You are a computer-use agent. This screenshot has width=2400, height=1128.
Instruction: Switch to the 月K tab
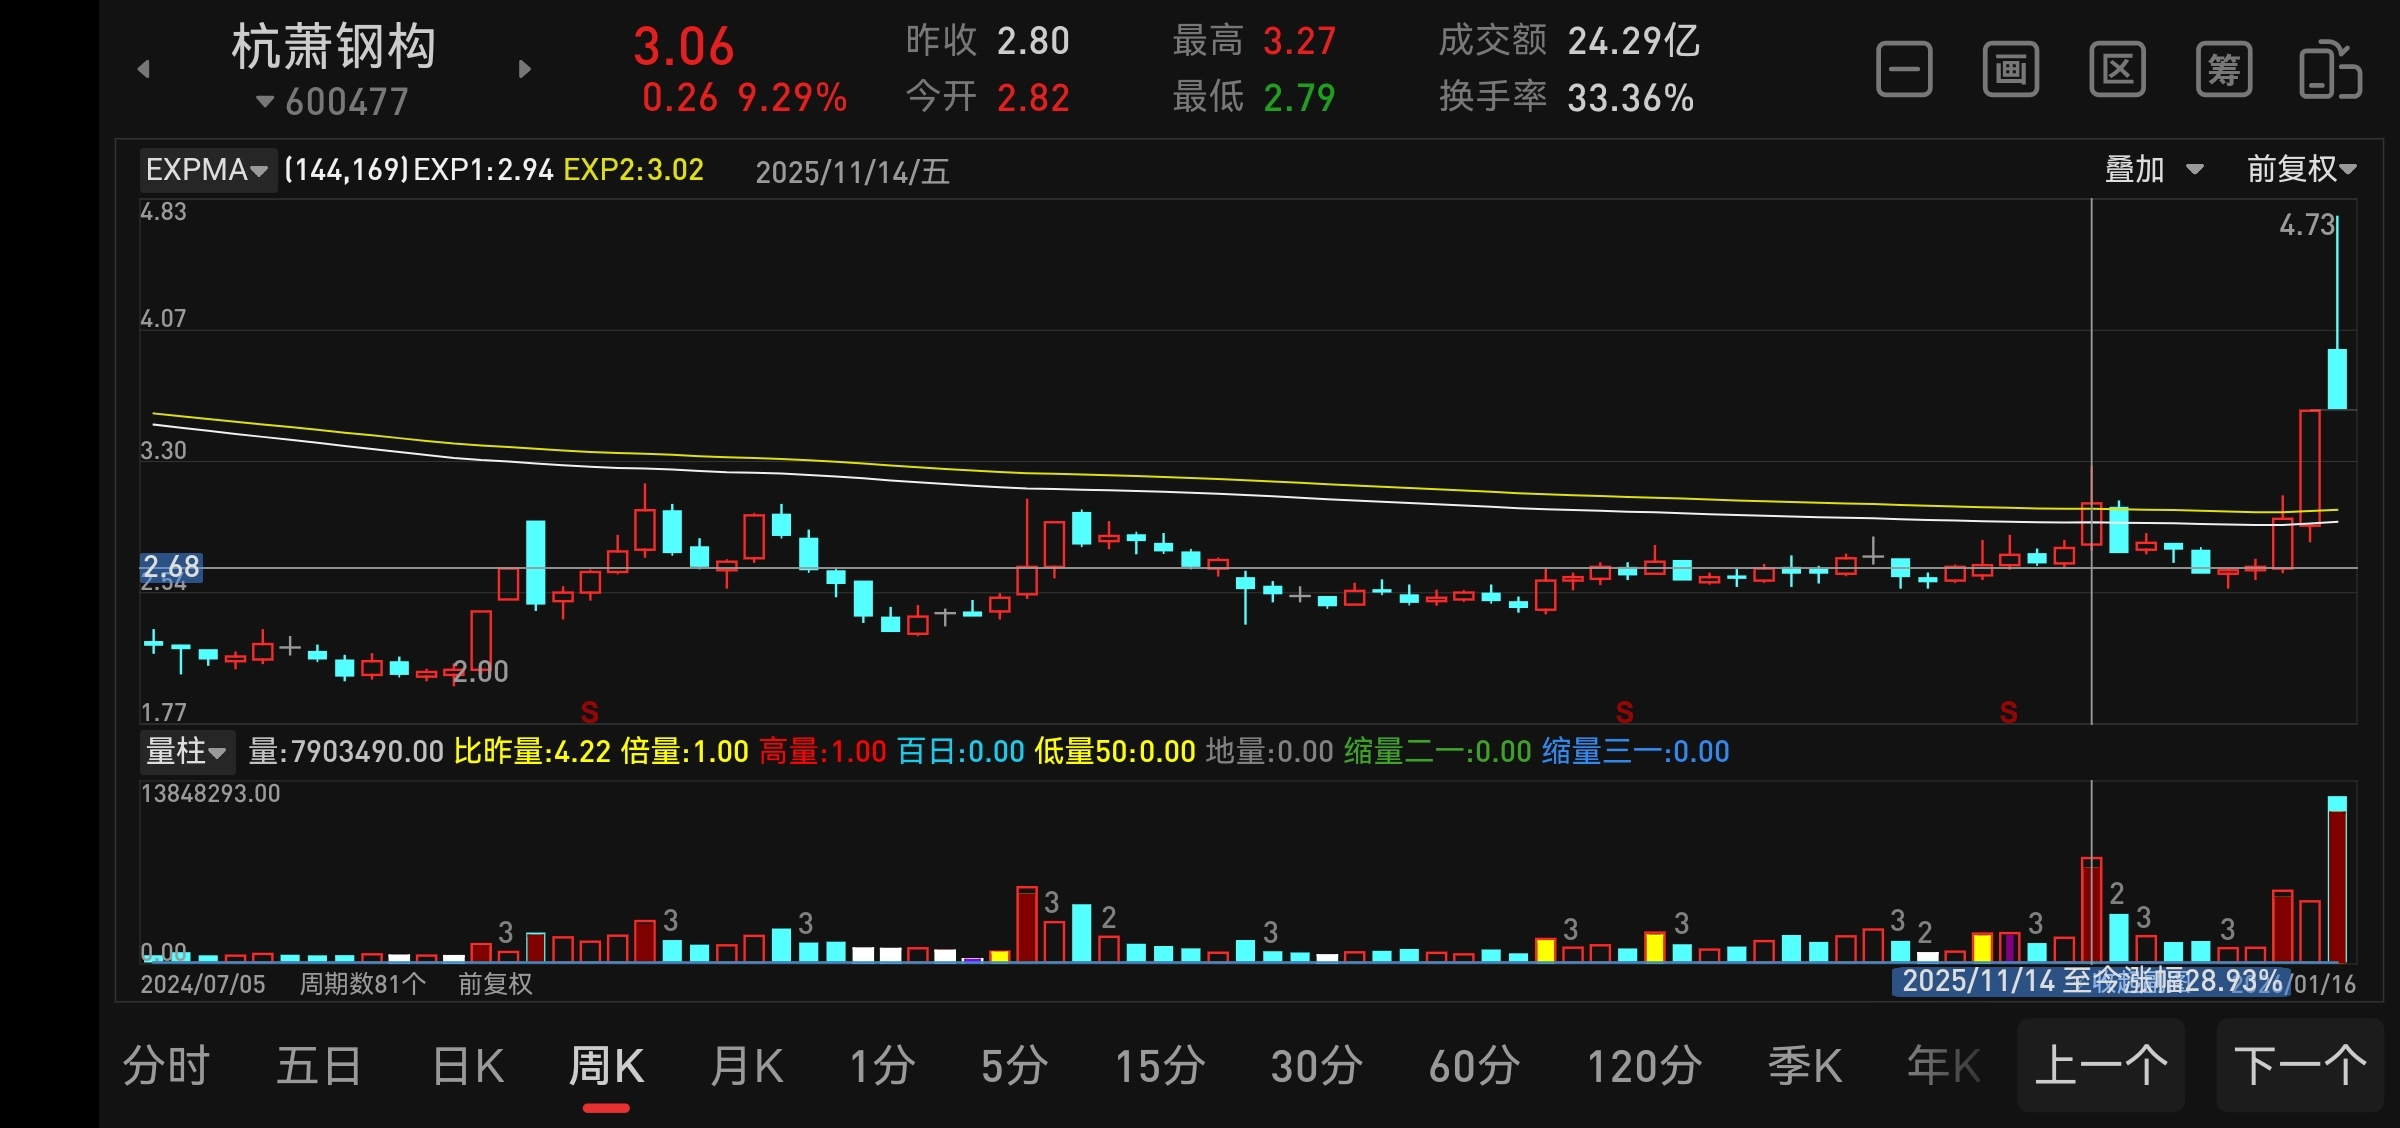746,1066
